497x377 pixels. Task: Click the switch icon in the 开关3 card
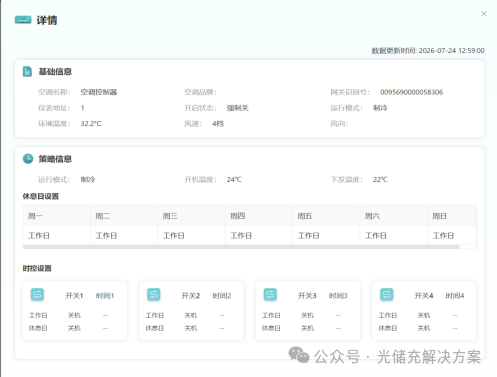[x=270, y=295]
